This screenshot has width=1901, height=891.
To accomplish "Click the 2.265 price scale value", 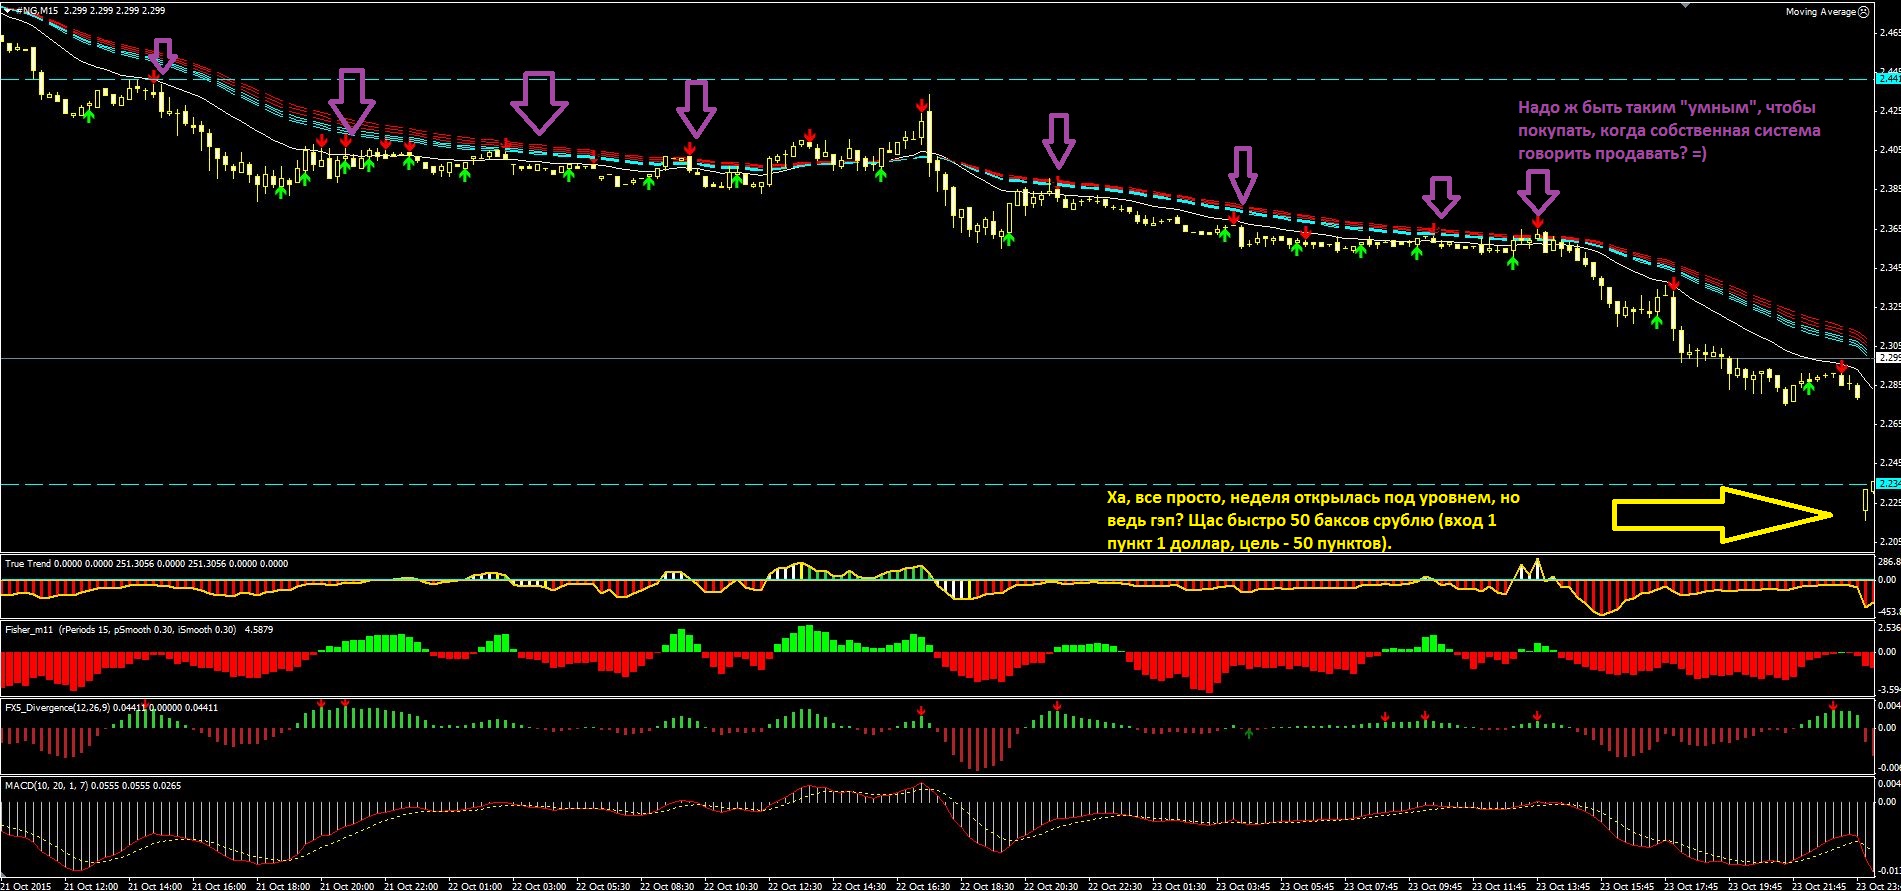I will click(x=1888, y=424).
